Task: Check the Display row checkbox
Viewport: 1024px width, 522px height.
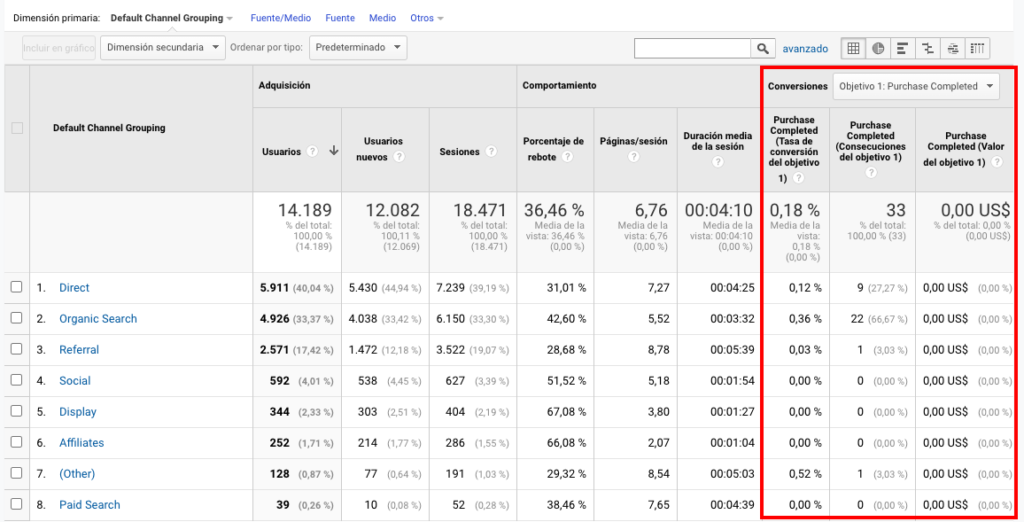Action: click(x=16, y=411)
